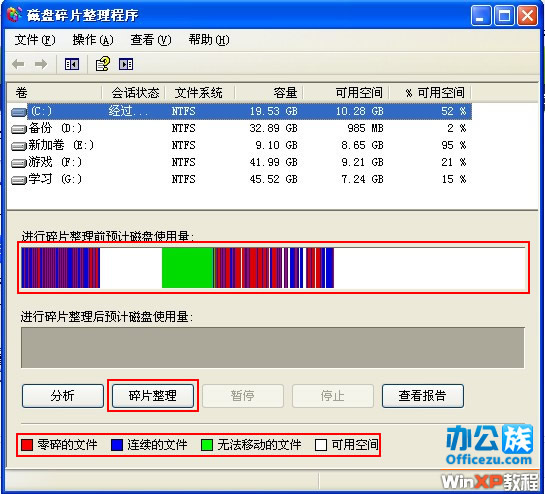Open the 查看(V) menu
Image resolution: width=545 pixels, height=494 pixels.
[151, 40]
